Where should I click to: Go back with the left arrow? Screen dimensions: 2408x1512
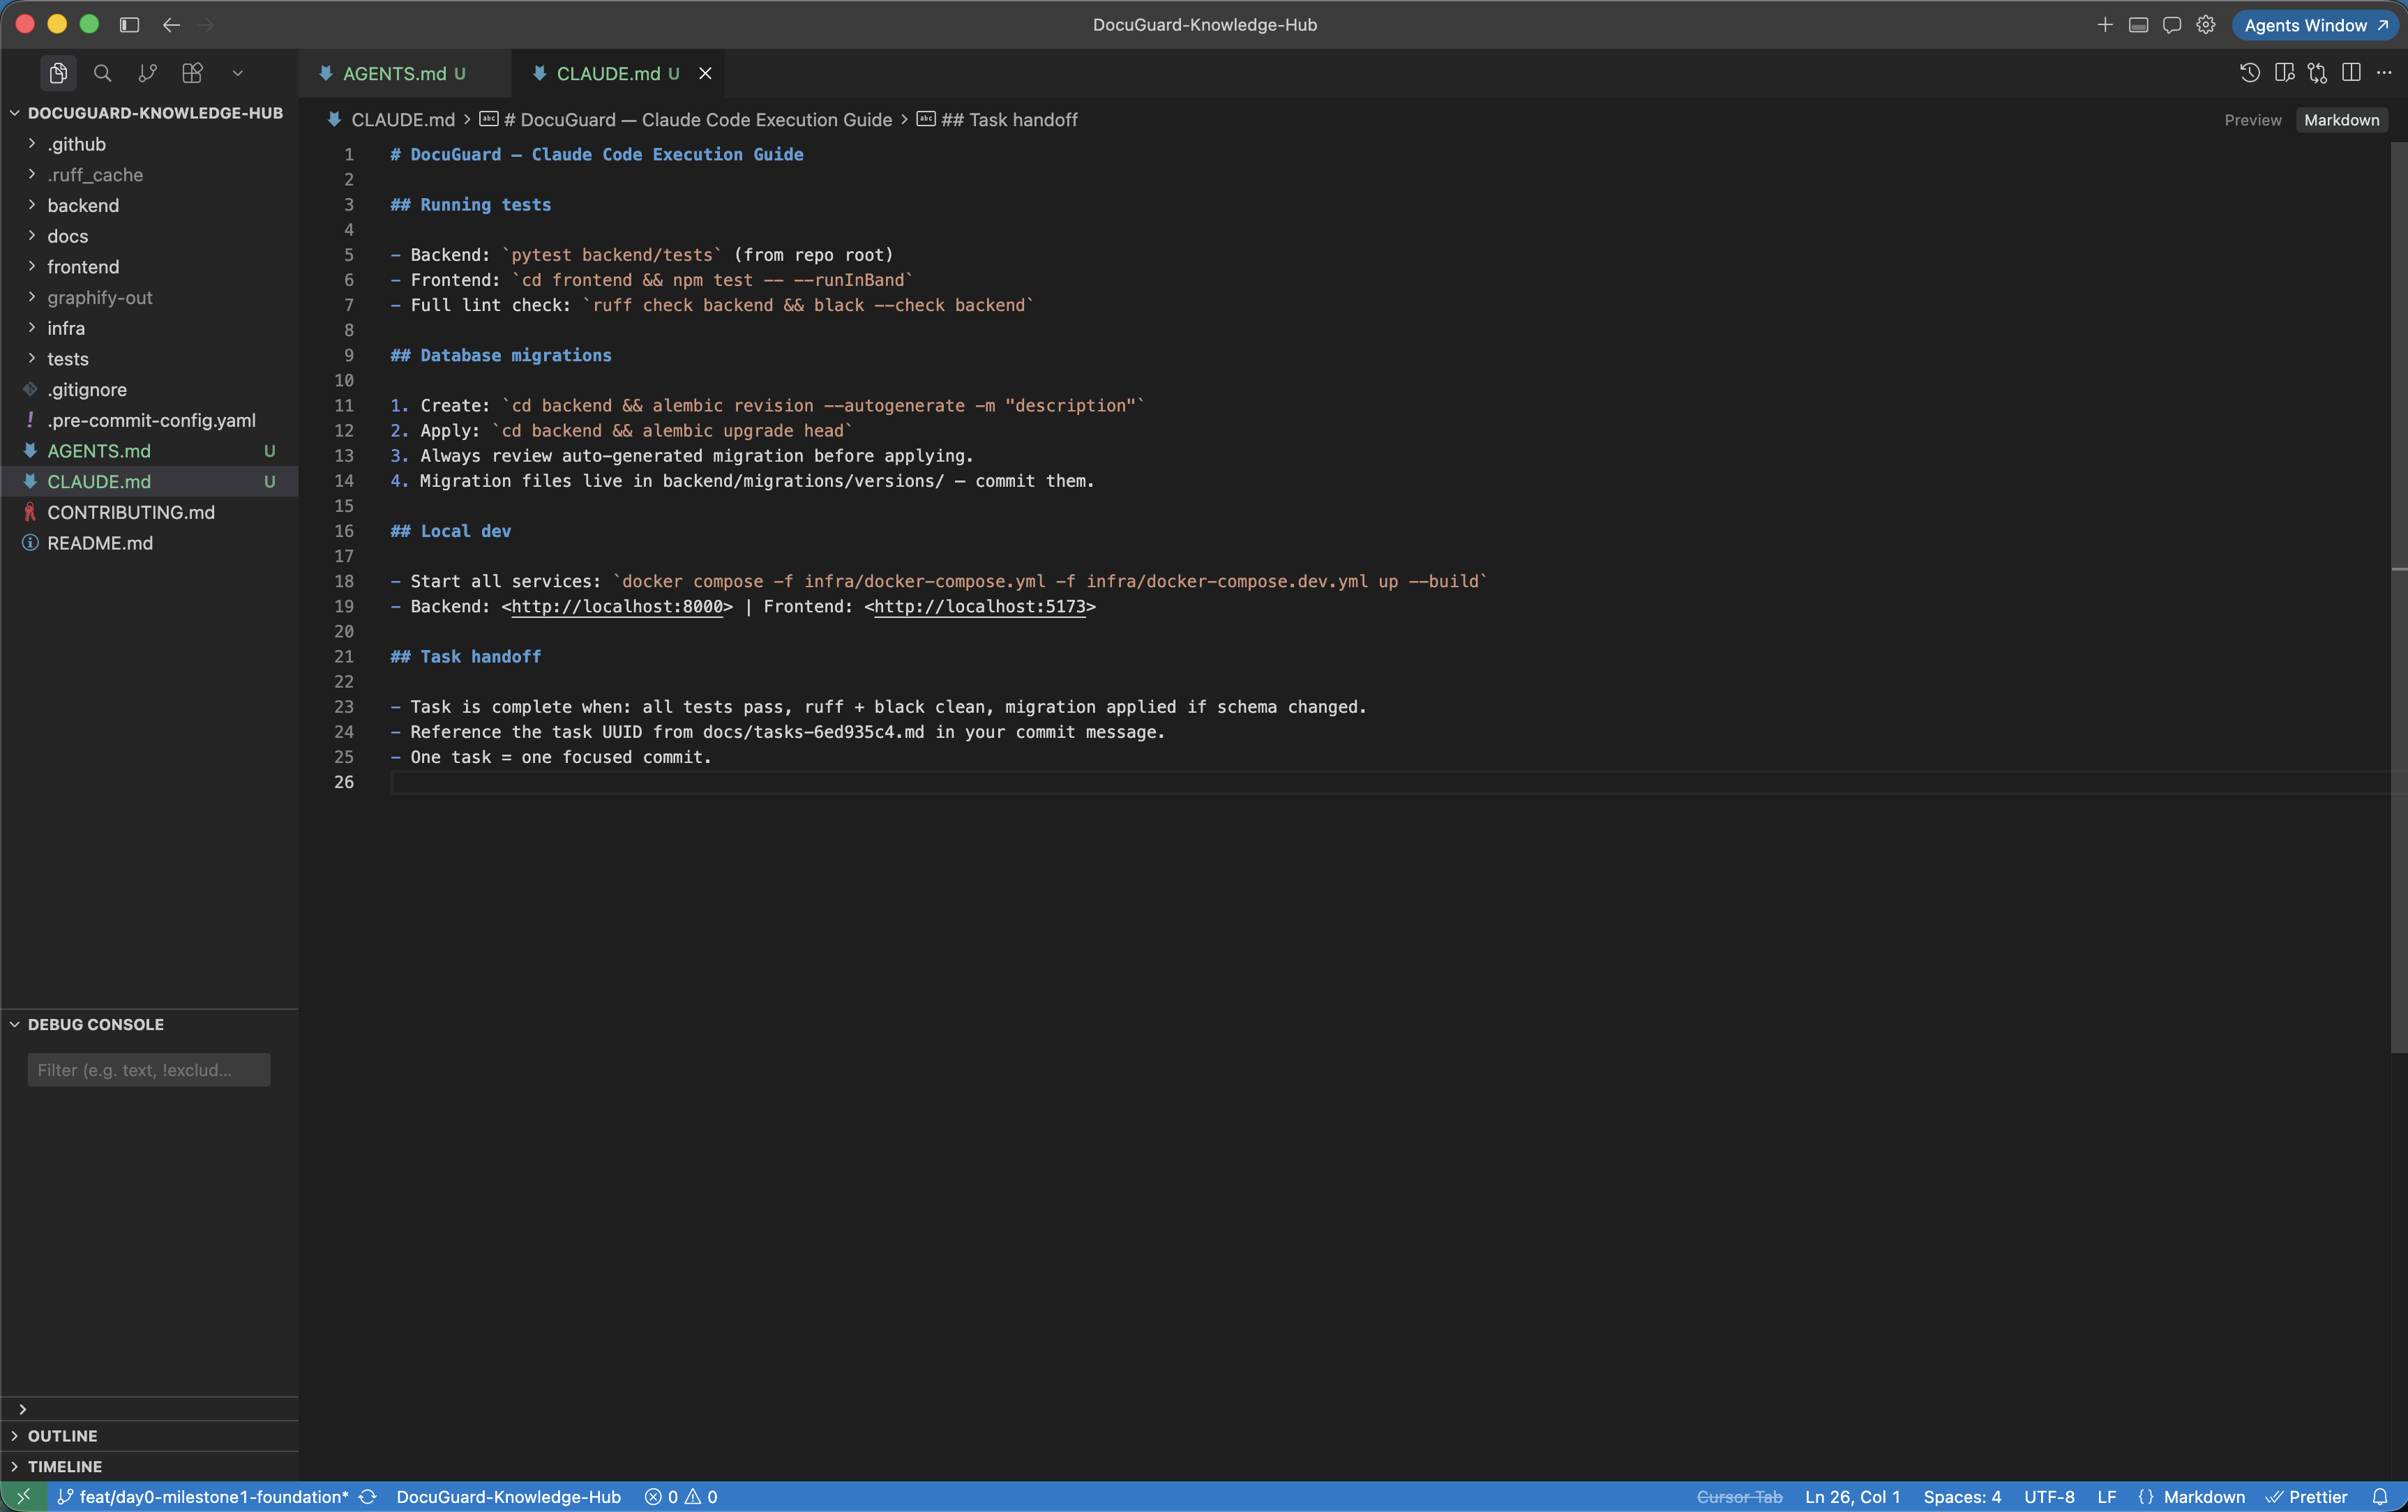pos(171,25)
